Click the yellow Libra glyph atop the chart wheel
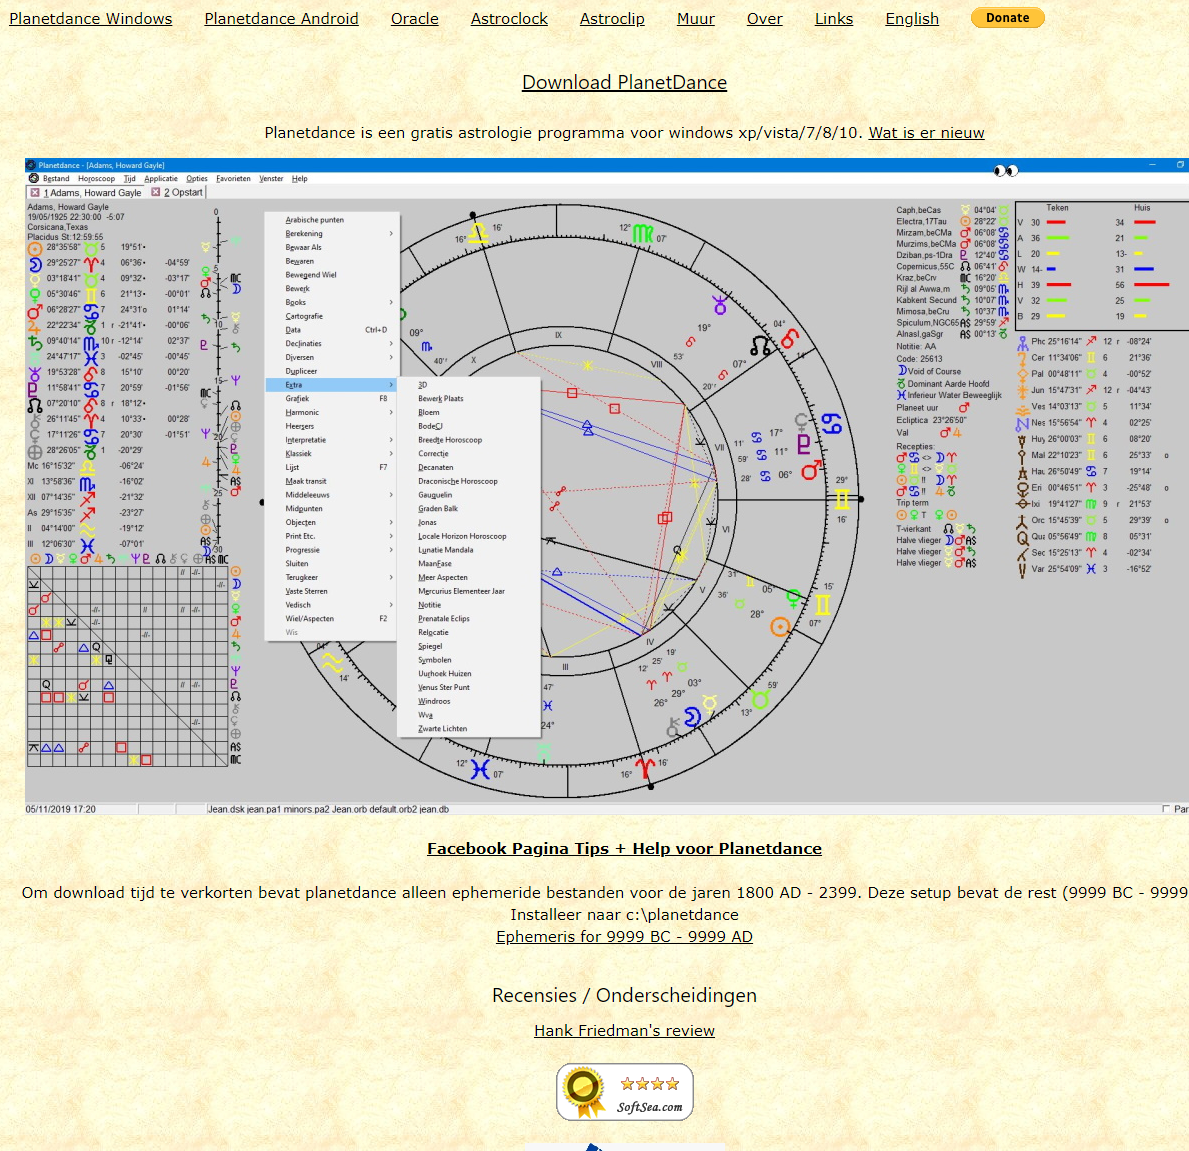 click(478, 232)
